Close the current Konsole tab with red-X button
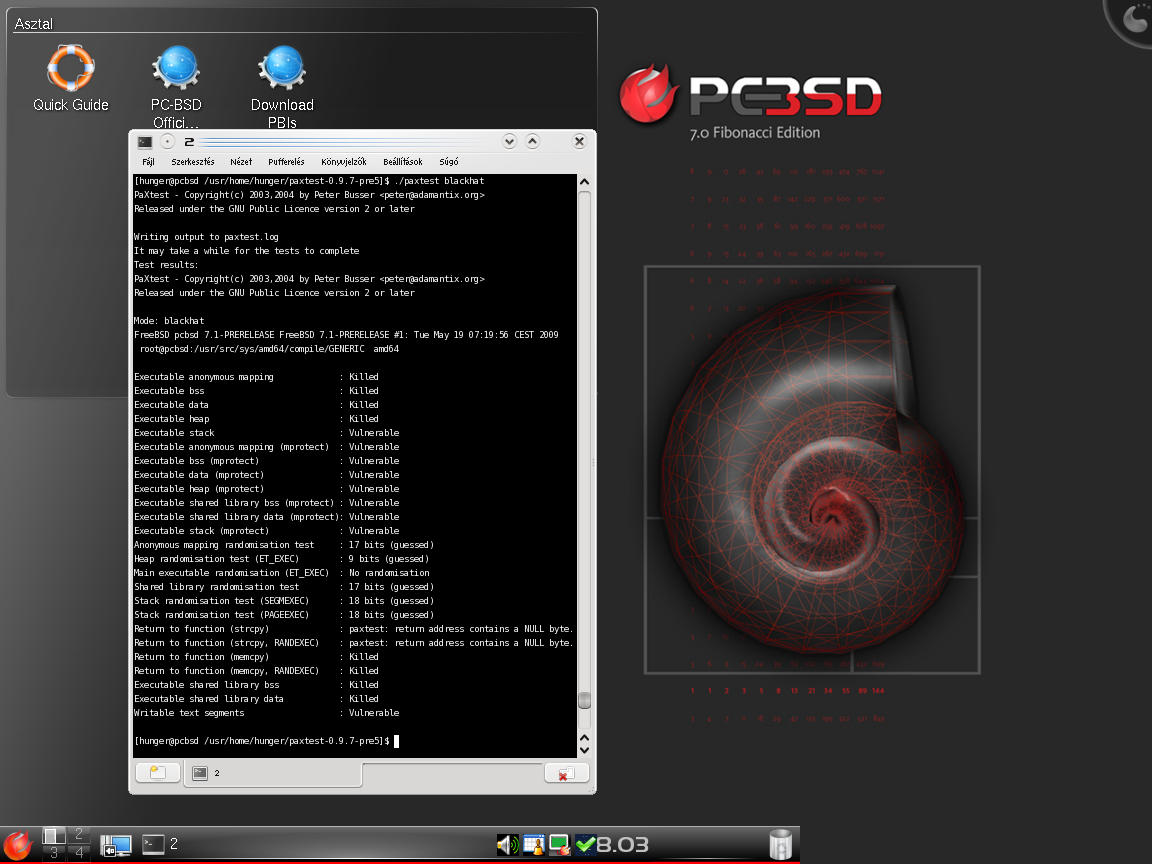Viewport: 1152px width, 864px height. click(x=566, y=773)
